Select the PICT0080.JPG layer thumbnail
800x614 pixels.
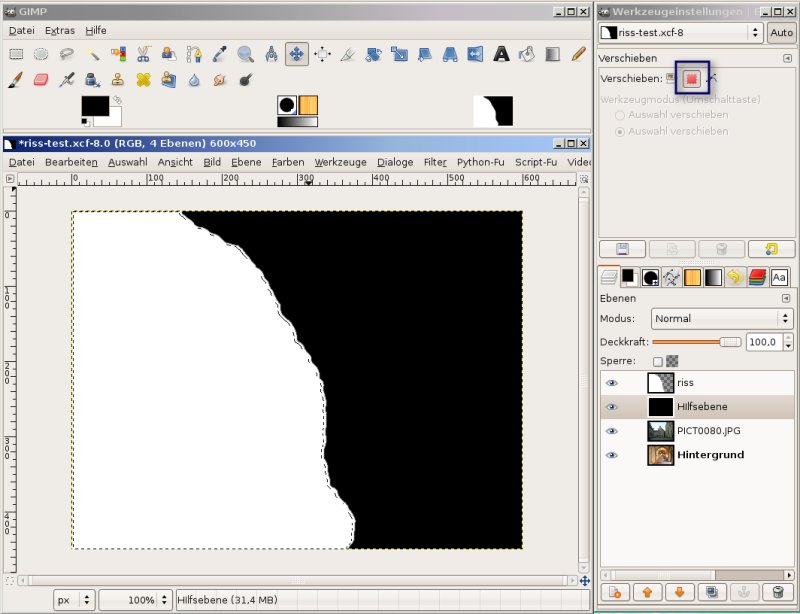pos(660,431)
